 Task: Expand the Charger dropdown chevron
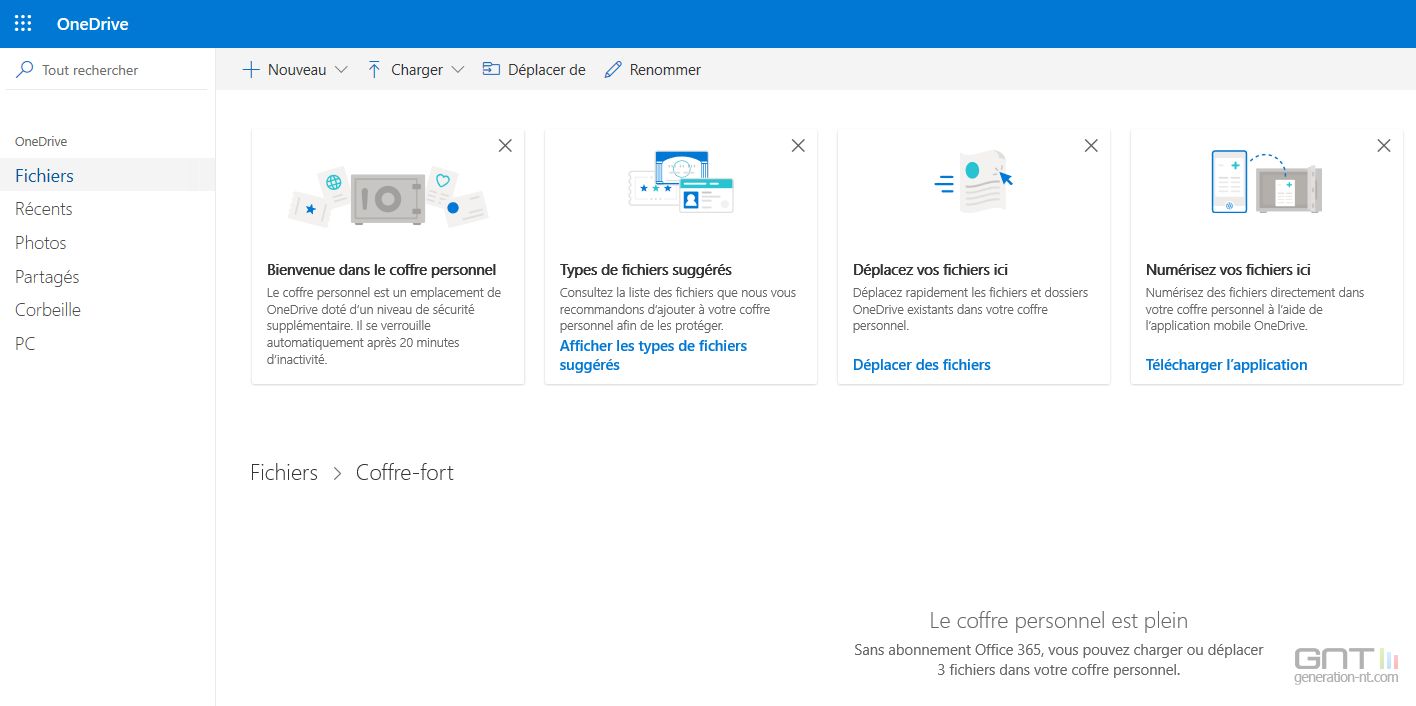458,70
